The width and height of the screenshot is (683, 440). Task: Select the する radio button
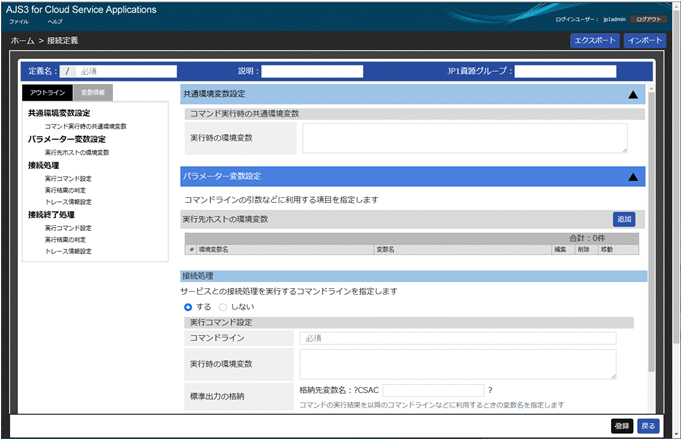pos(188,307)
